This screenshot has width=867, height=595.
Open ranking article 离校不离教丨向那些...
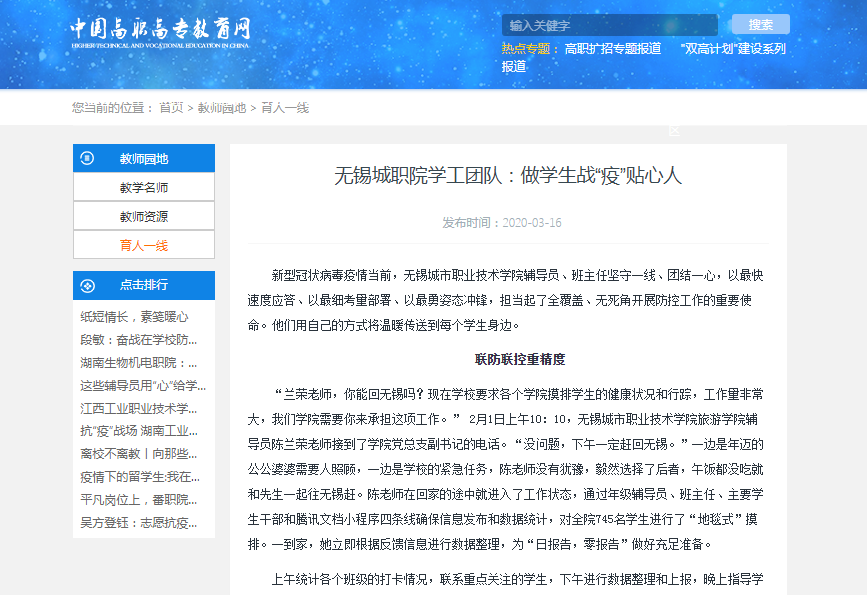click(139, 453)
